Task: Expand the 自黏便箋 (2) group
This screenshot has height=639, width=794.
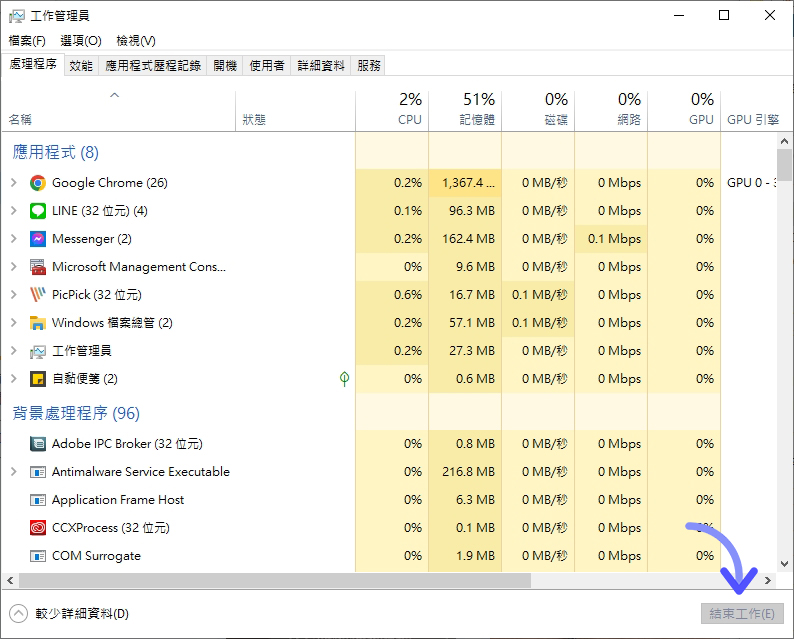Action: [14, 379]
